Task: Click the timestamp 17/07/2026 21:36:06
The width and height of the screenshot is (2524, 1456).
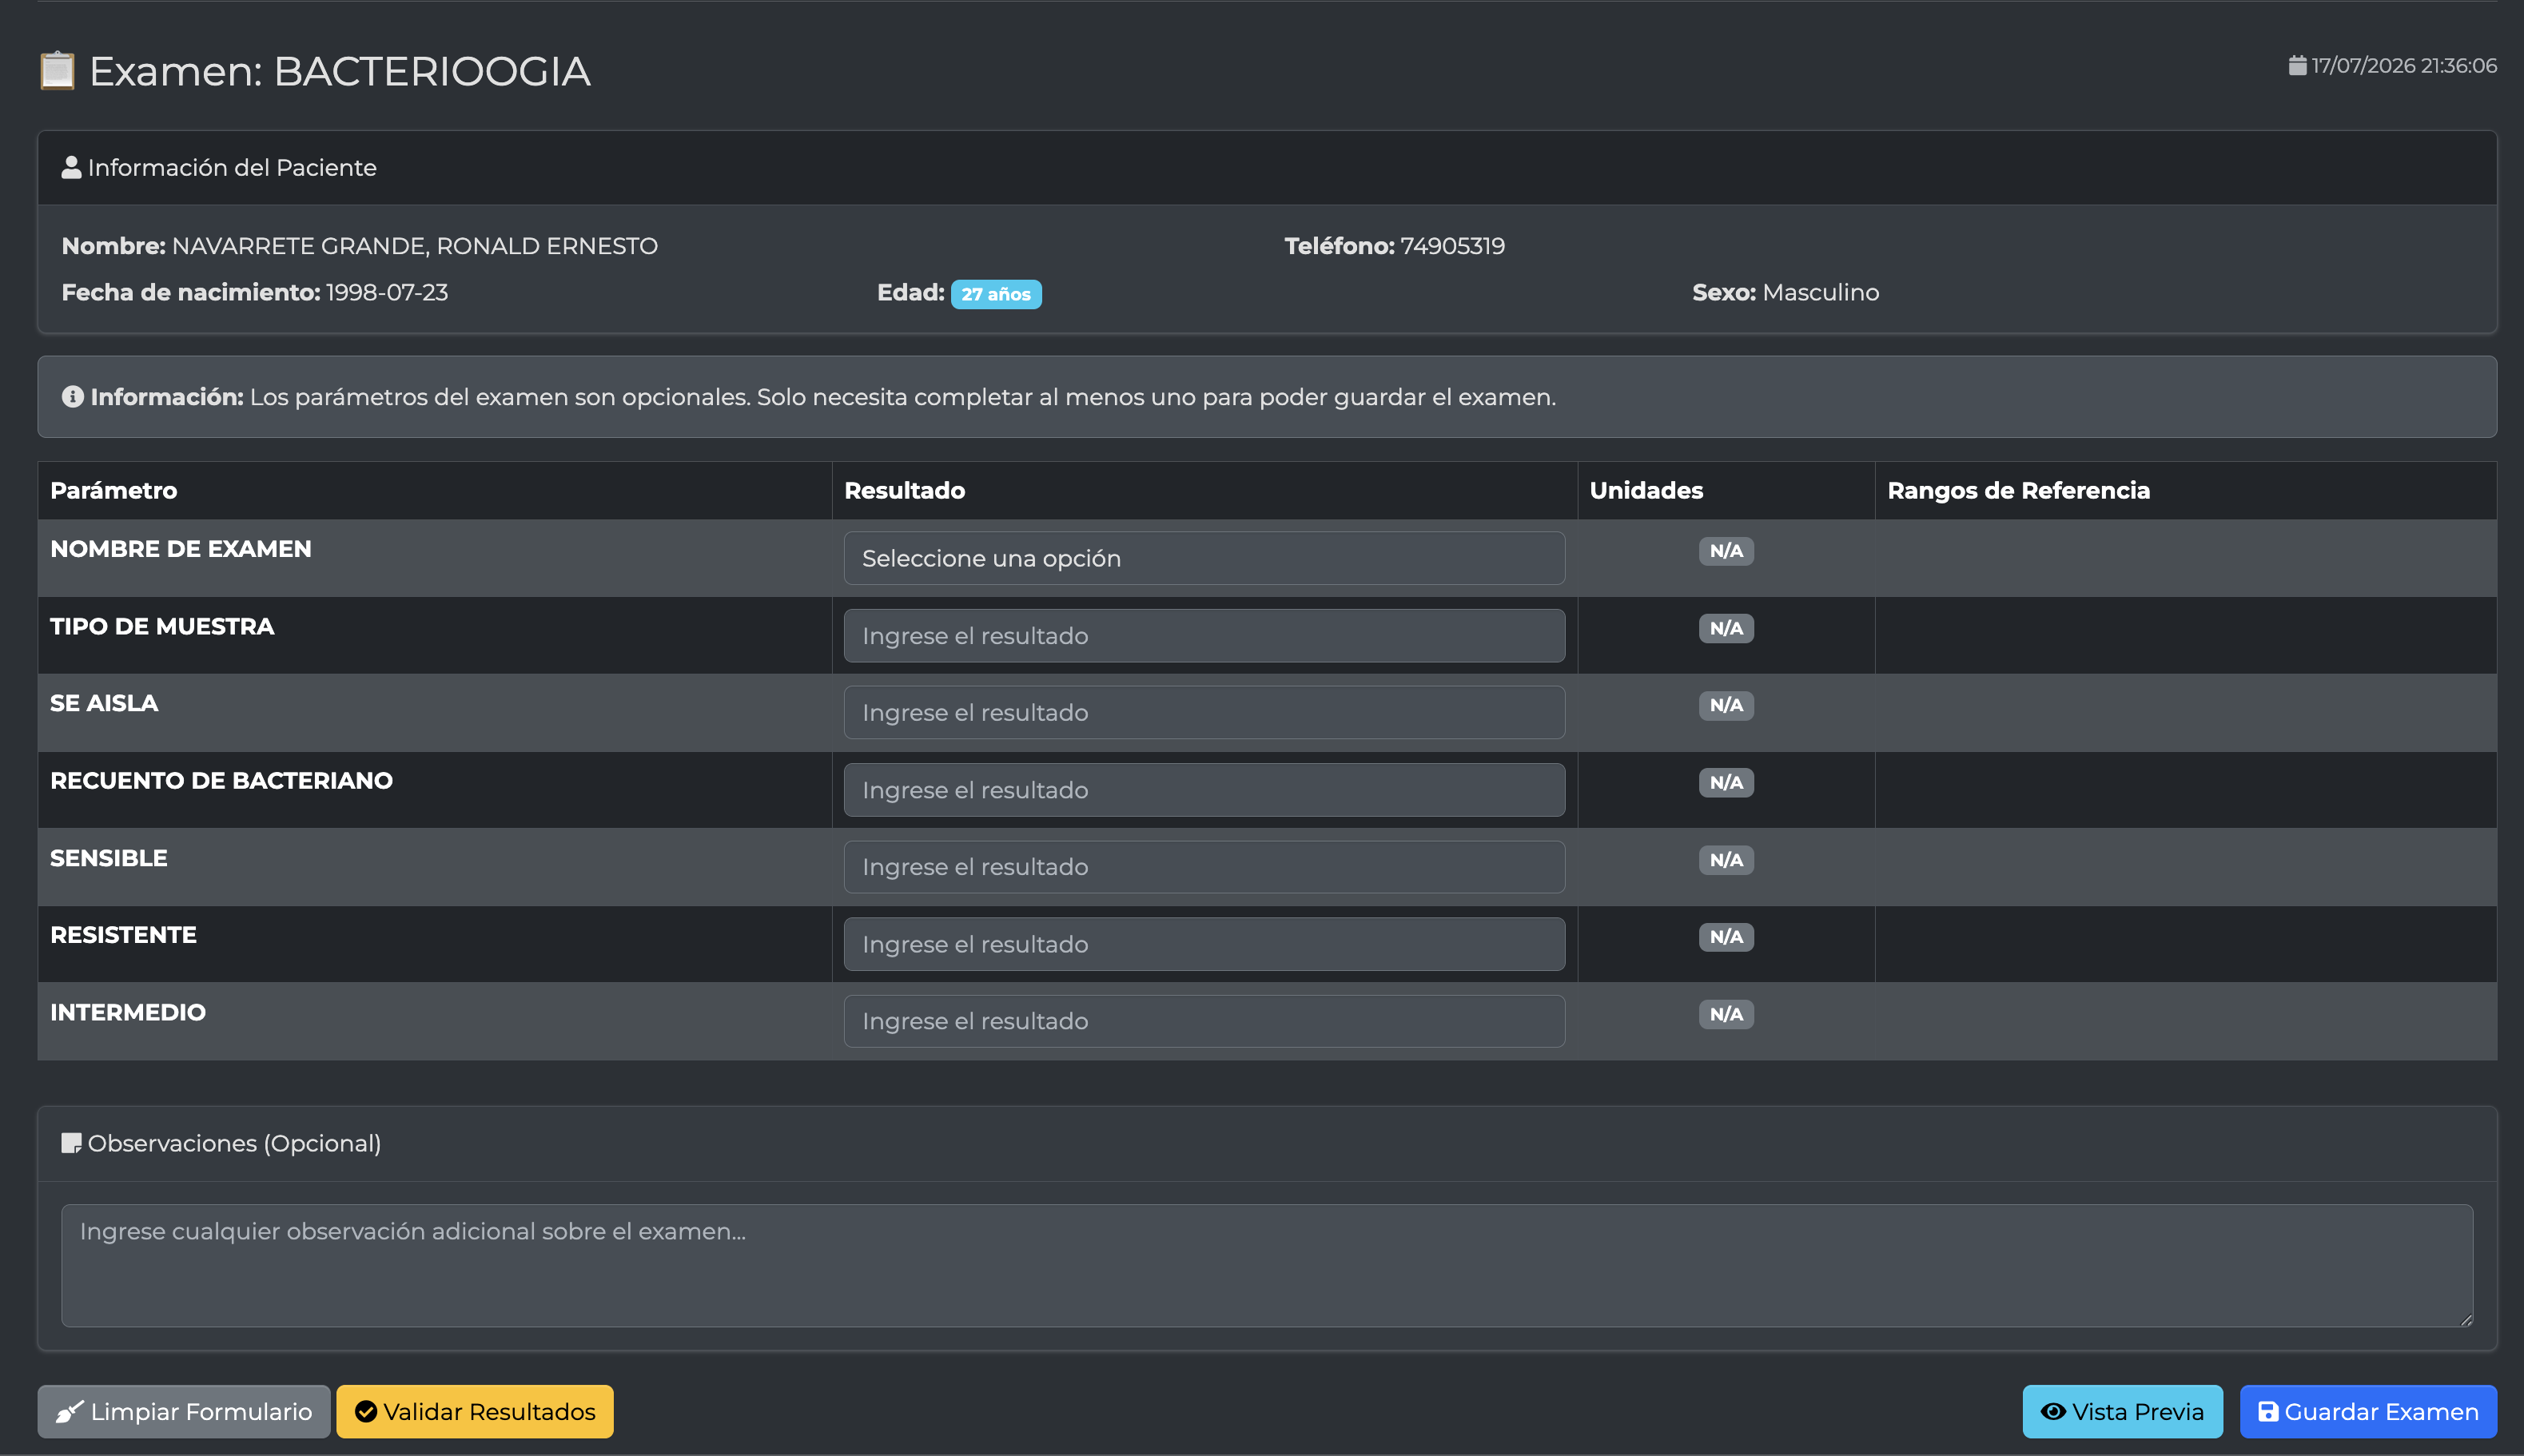Action: [x=2404, y=66]
